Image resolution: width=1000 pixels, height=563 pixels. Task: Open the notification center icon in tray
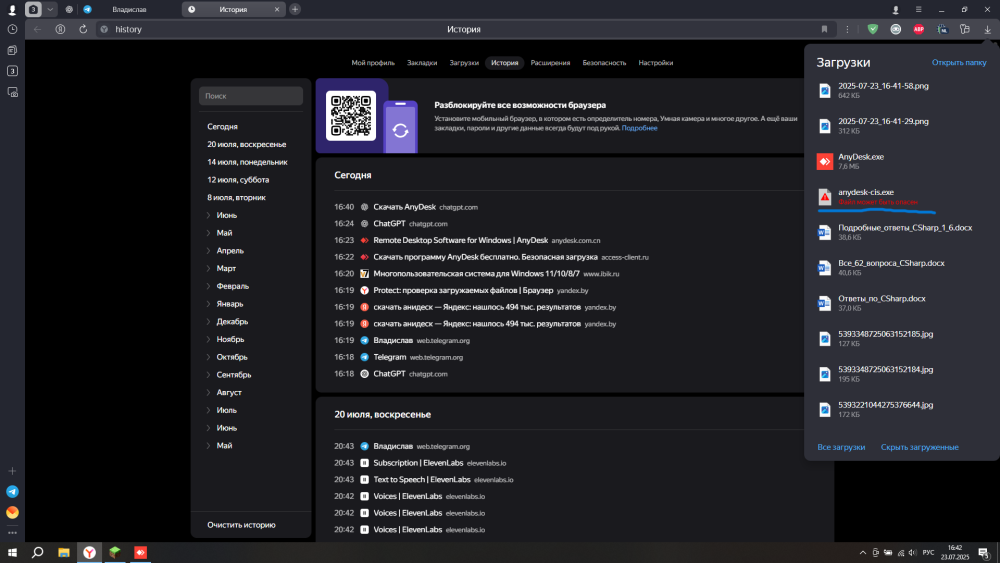coord(983,553)
